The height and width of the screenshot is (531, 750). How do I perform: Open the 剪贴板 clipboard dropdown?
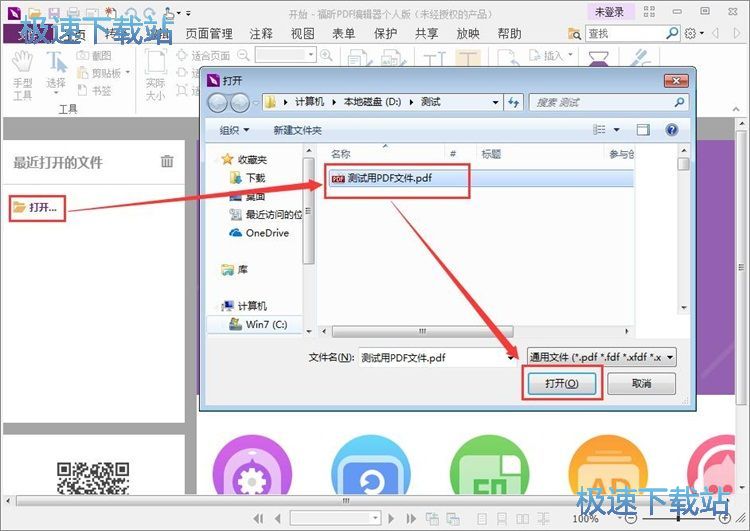click(104, 73)
